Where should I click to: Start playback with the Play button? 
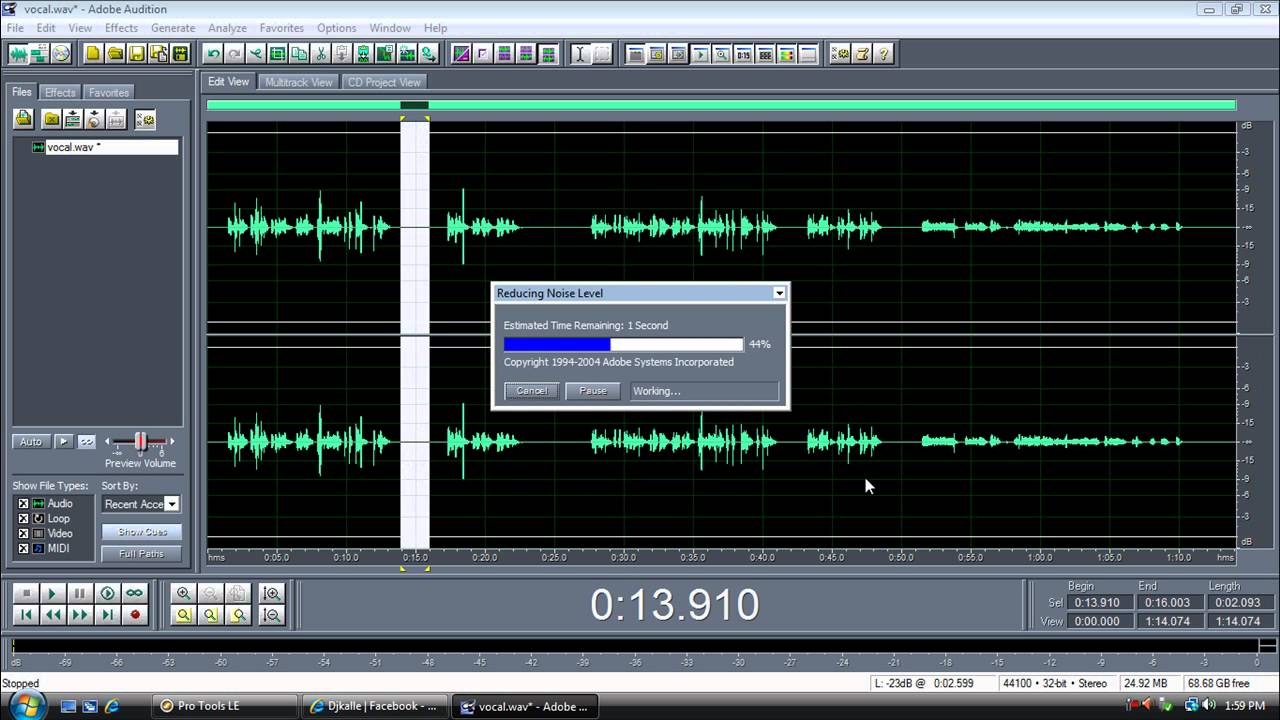point(53,594)
